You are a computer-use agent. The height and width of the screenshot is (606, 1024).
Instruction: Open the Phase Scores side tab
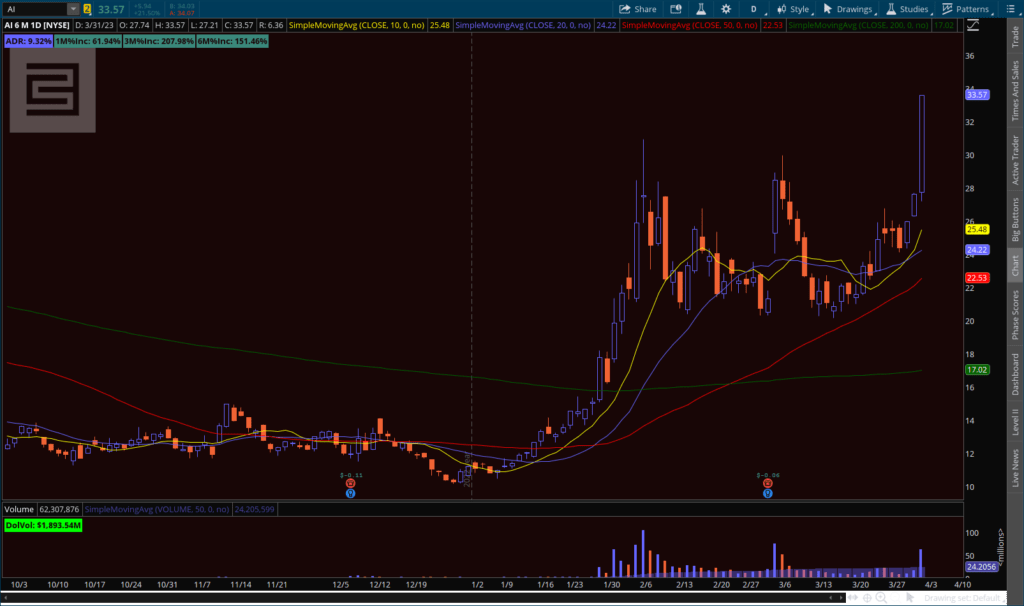(x=1016, y=315)
